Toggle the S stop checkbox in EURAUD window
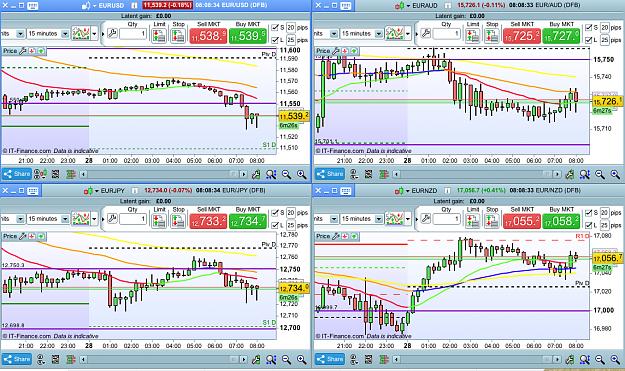The image size is (625, 371). [588, 27]
